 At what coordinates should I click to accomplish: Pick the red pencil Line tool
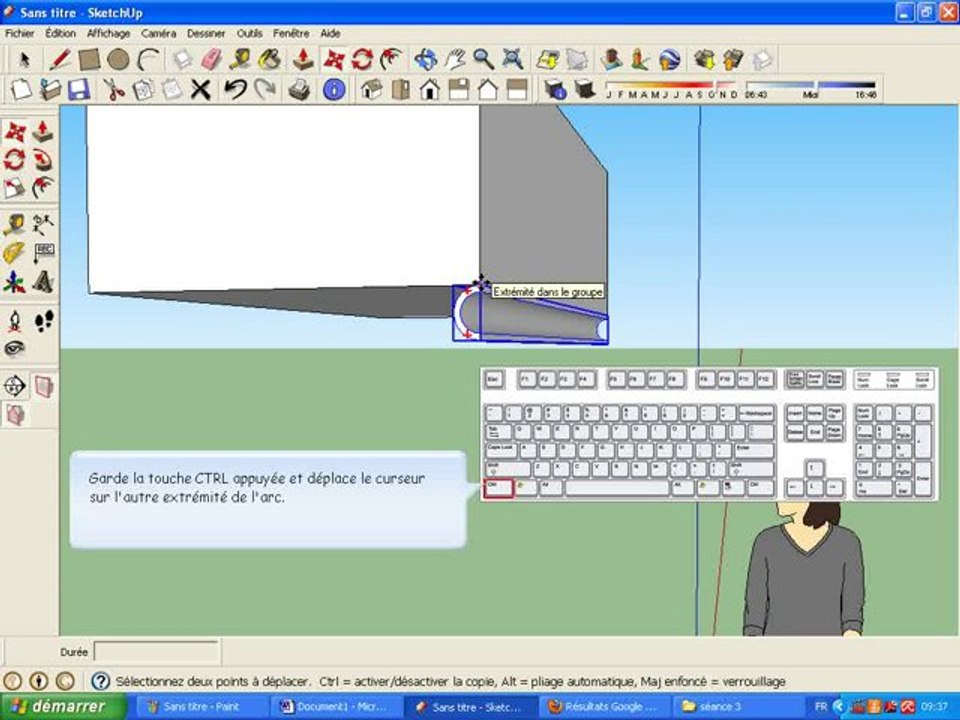[x=59, y=60]
